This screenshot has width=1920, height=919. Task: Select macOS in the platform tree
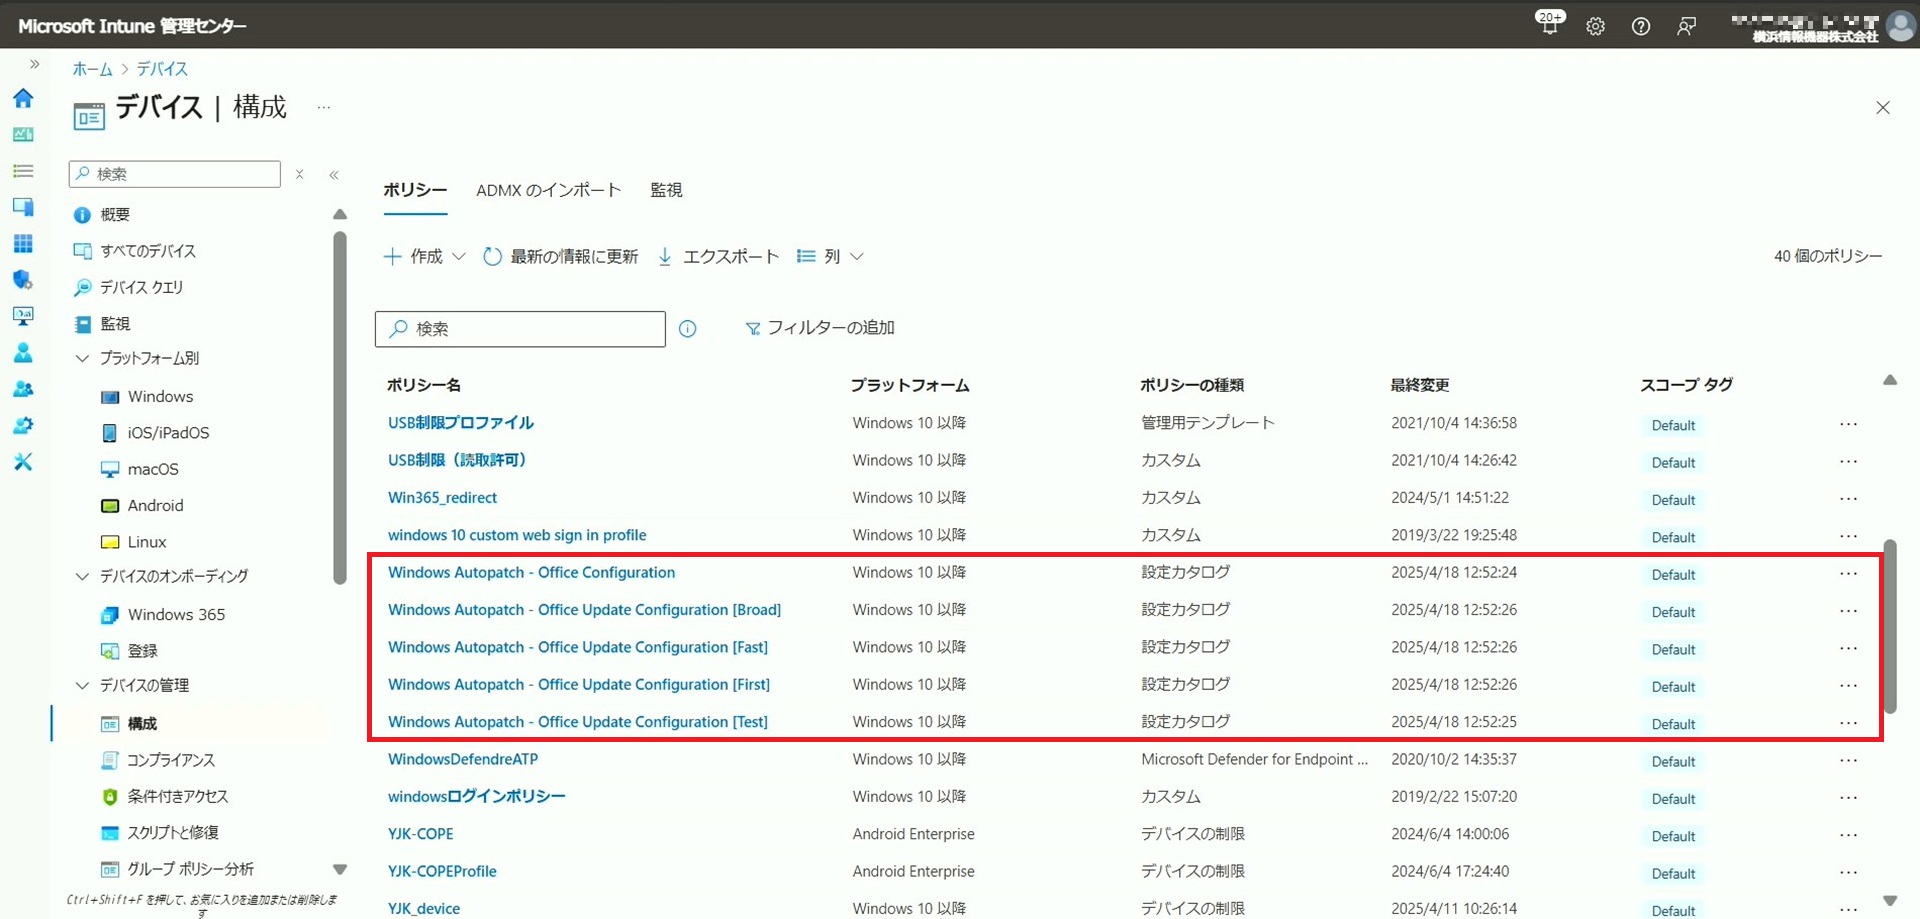pyautogui.click(x=153, y=469)
